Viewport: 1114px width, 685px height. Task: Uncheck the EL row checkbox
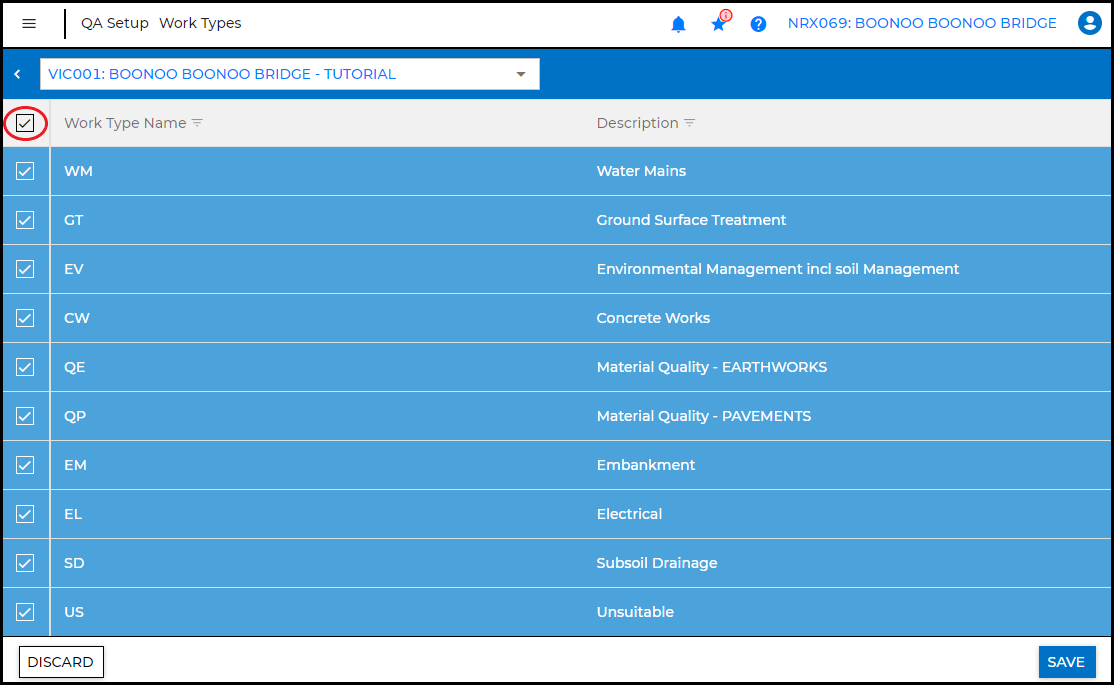pos(25,514)
